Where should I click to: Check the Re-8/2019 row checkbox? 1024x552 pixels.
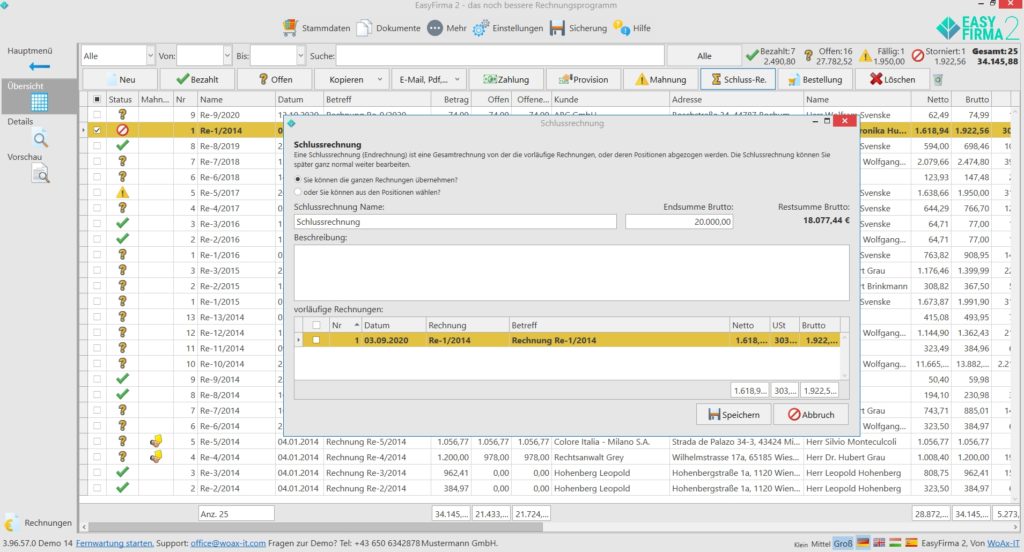coord(97,146)
